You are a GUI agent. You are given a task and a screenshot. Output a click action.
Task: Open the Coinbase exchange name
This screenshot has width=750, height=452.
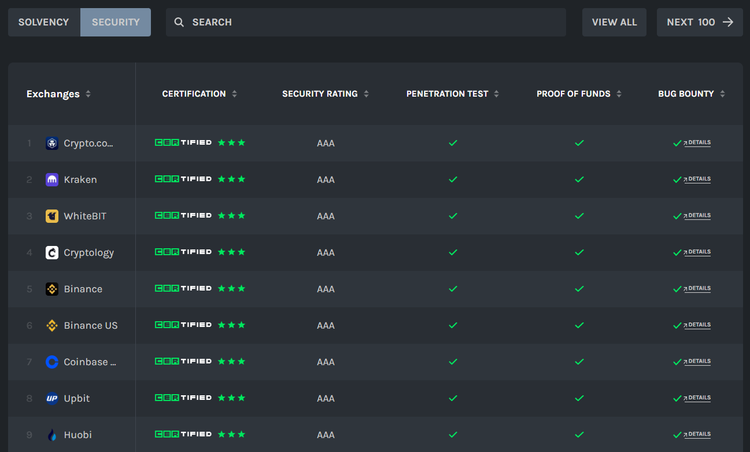(90, 362)
